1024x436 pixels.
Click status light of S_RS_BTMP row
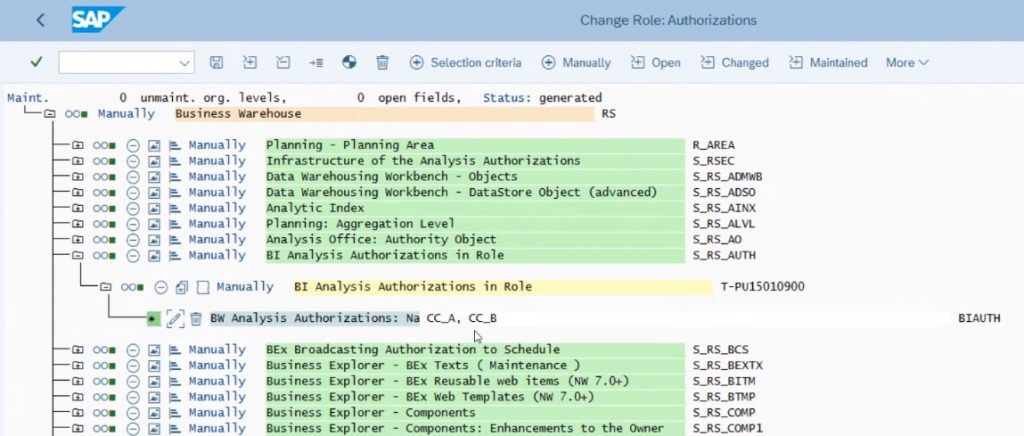(x=104, y=396)
